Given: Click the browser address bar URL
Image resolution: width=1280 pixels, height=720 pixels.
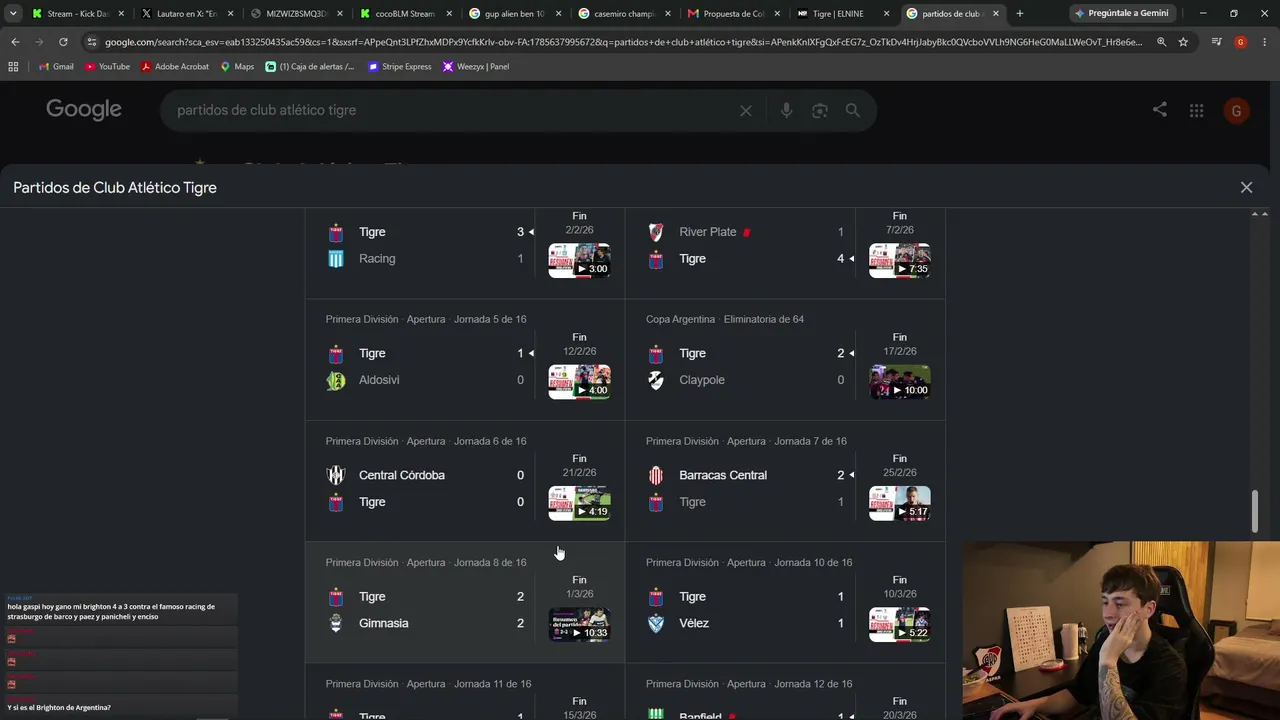Looking at the screenshot, I should pyautogui.click(x=622, y=42).
